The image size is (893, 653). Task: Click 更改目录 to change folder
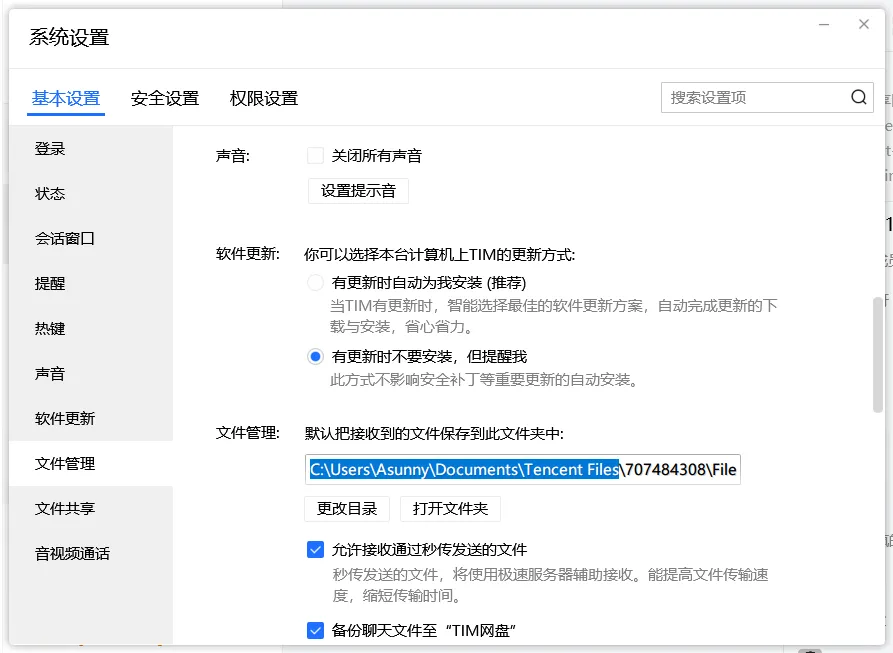[x=346, y=509]
